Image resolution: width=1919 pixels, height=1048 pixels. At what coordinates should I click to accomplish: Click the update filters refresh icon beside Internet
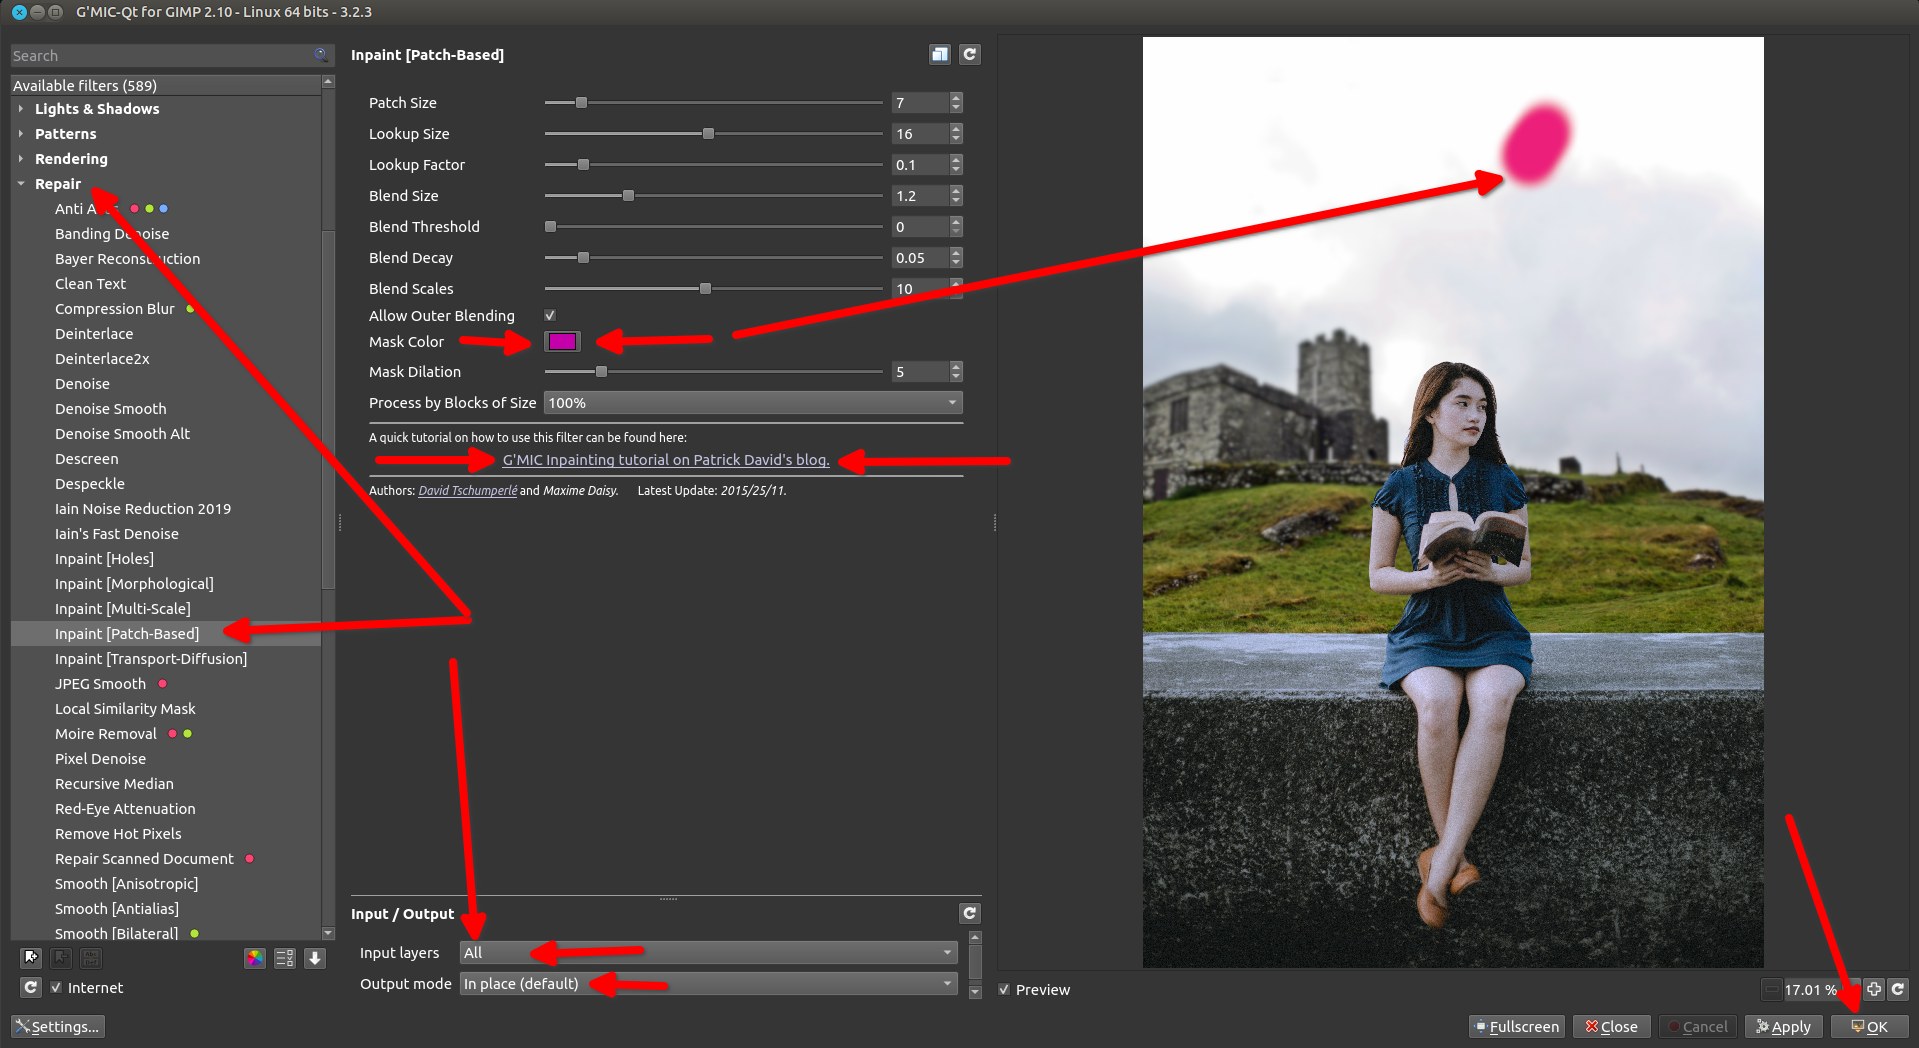coord(31,987)
